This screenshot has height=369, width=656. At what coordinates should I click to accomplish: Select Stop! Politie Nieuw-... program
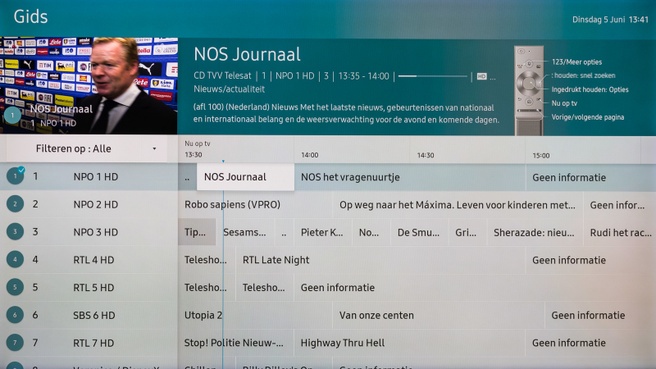tap(236, 343)
